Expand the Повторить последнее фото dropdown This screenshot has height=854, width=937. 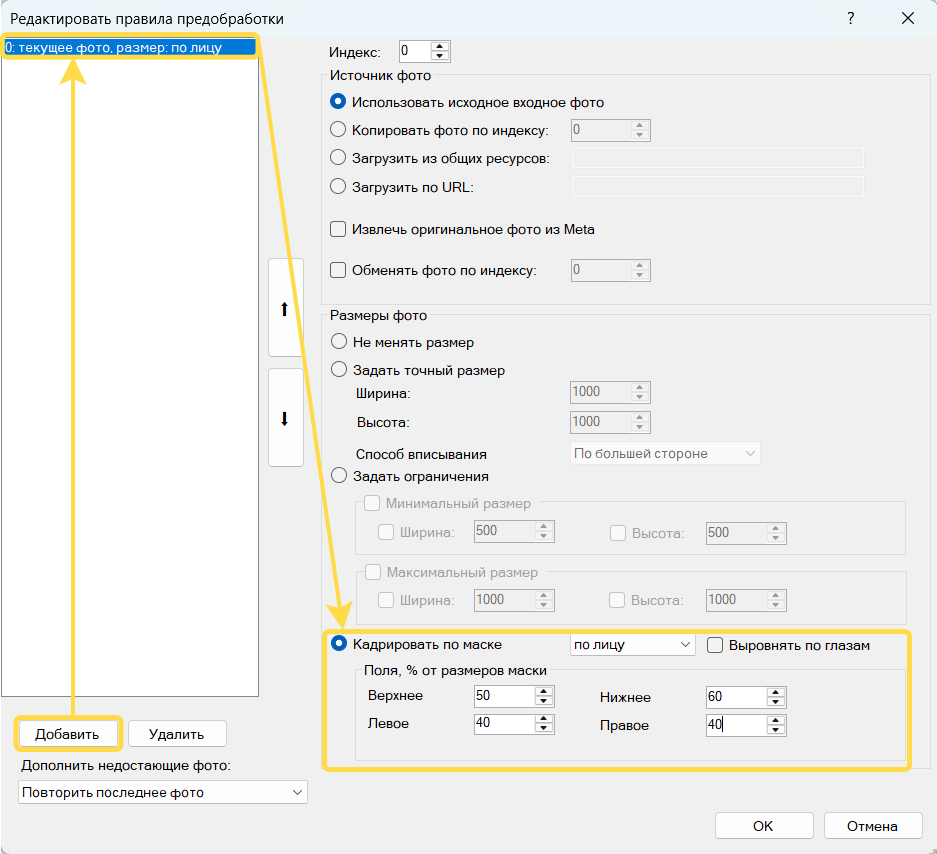click(163, 792)
